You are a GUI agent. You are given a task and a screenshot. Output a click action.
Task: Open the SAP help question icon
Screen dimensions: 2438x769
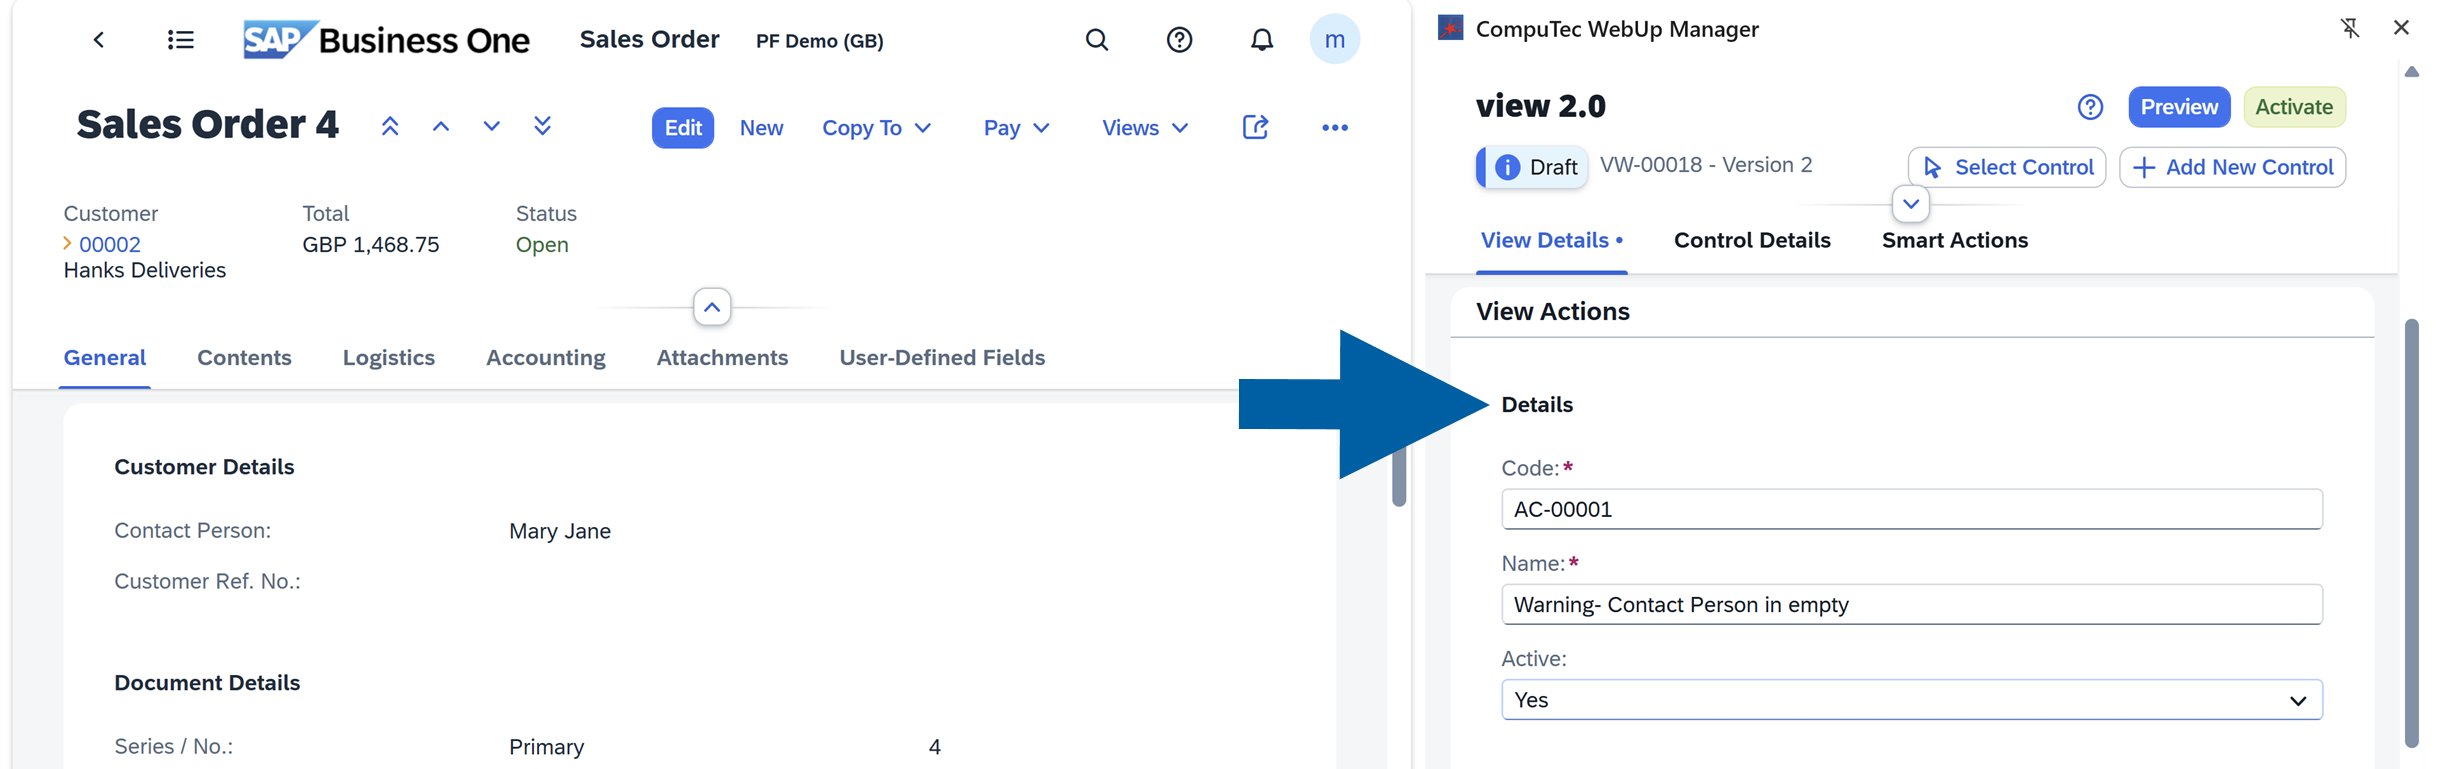click(x=1179, y=40)
